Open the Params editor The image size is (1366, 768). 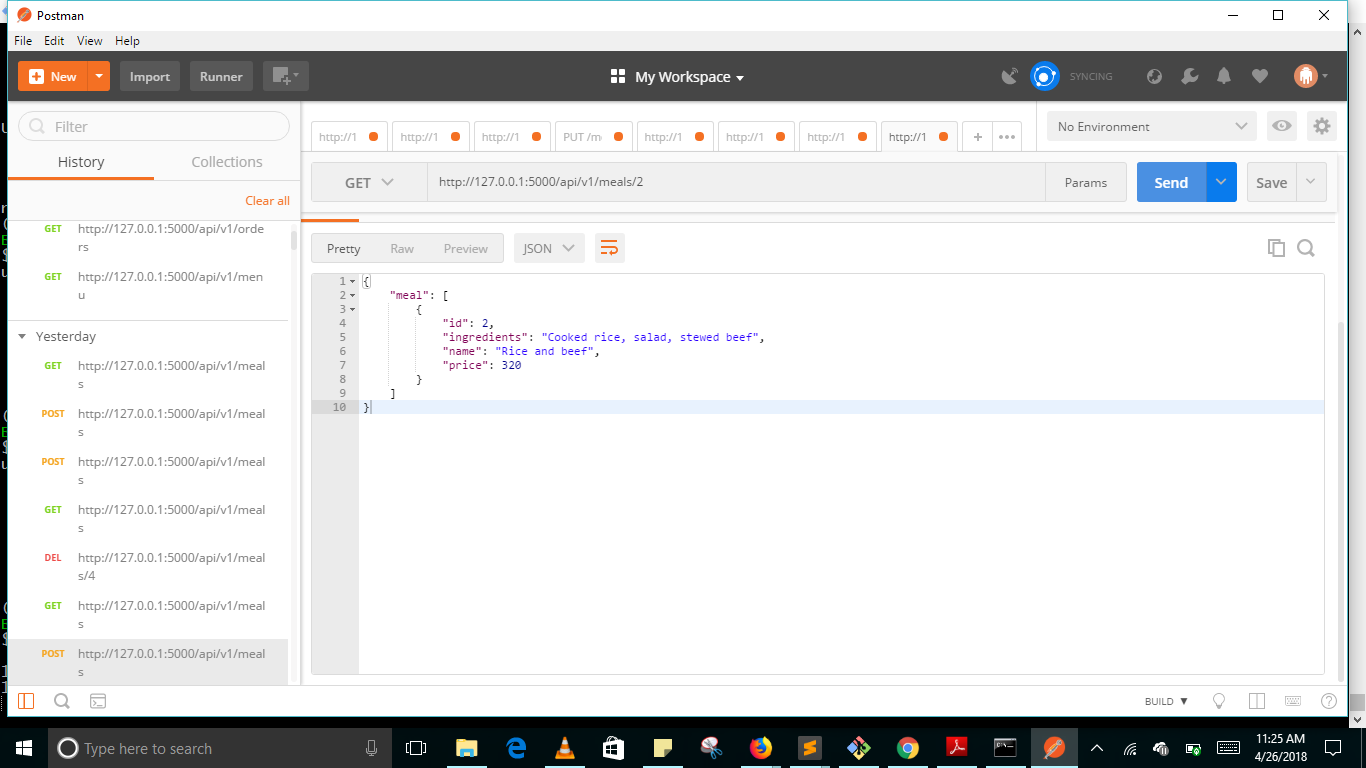[1086, 182]
